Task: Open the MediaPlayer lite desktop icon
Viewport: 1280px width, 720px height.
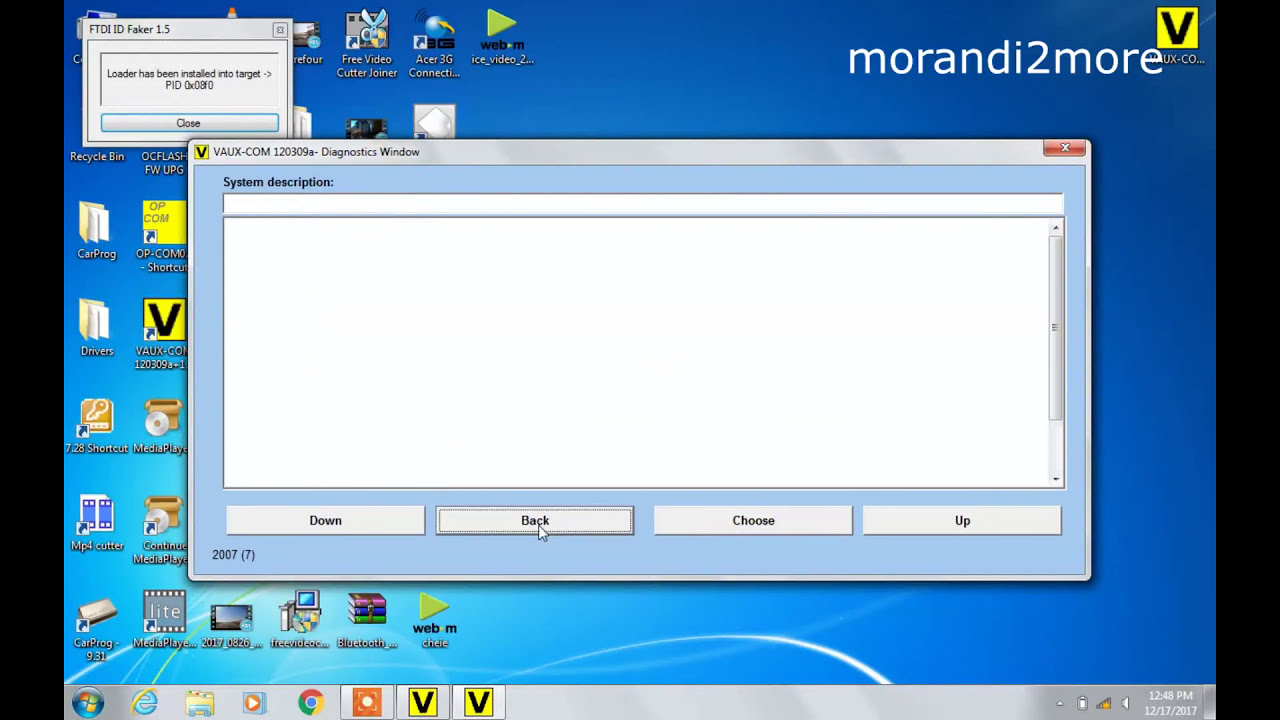Action: (x=163, y=620)
